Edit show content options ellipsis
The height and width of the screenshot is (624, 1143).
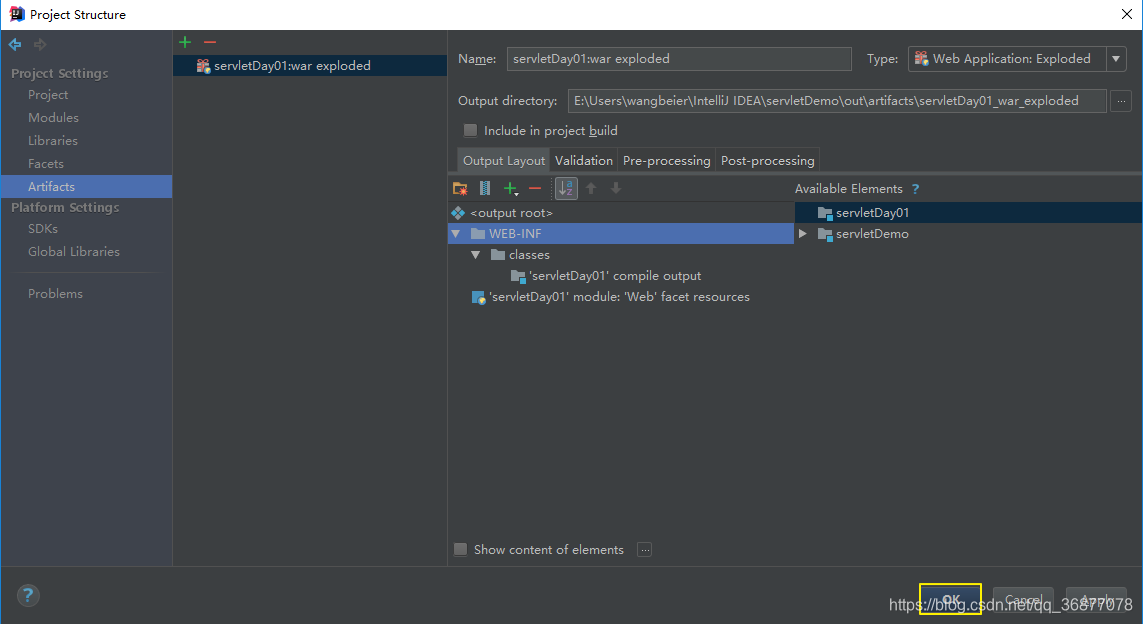(644, 550)
